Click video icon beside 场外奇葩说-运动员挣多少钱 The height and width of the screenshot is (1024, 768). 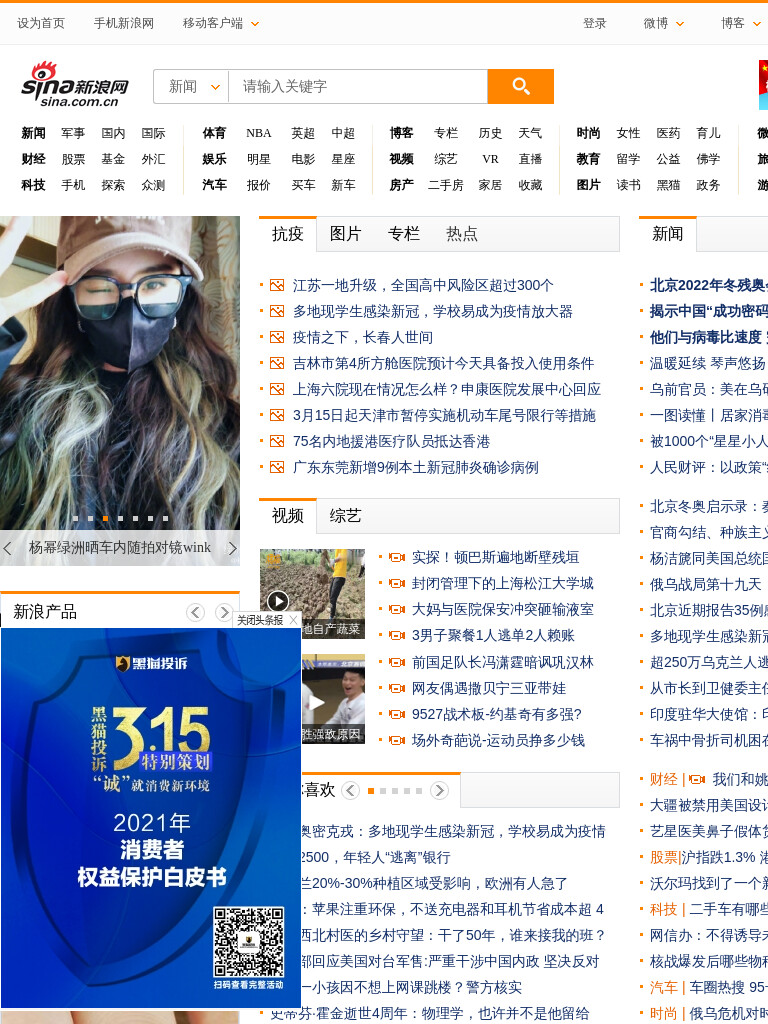coord(396,741)
